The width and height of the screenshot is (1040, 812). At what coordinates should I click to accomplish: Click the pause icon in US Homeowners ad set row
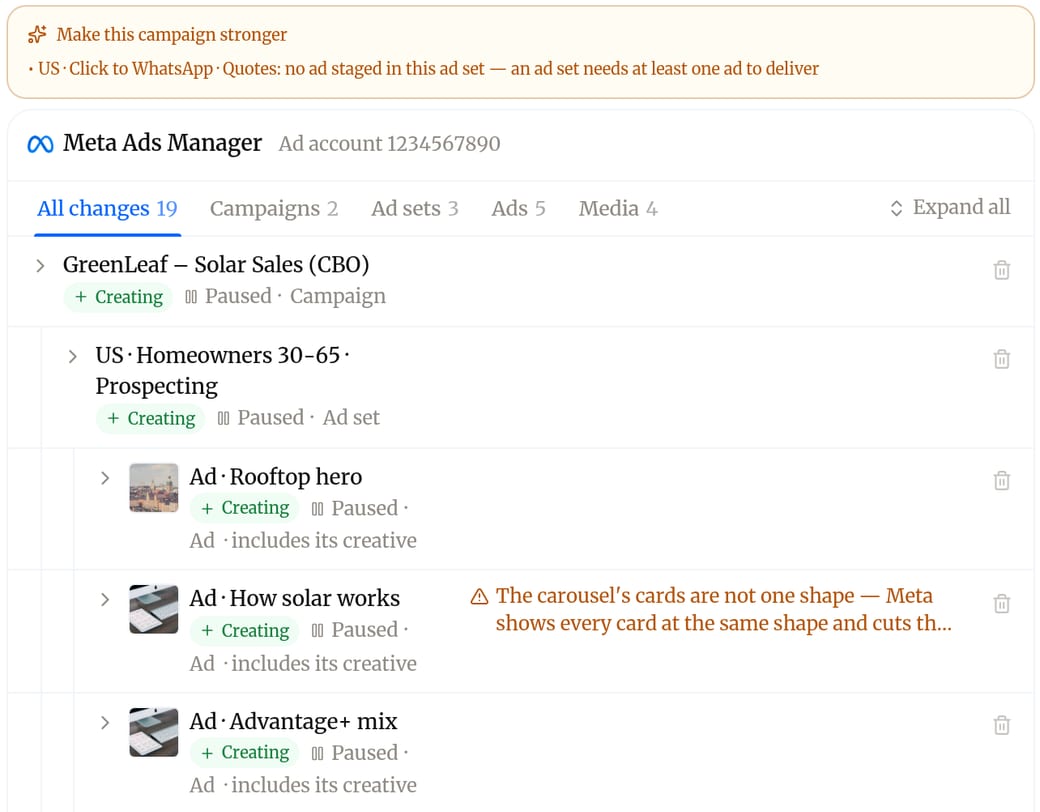(224, 418)
